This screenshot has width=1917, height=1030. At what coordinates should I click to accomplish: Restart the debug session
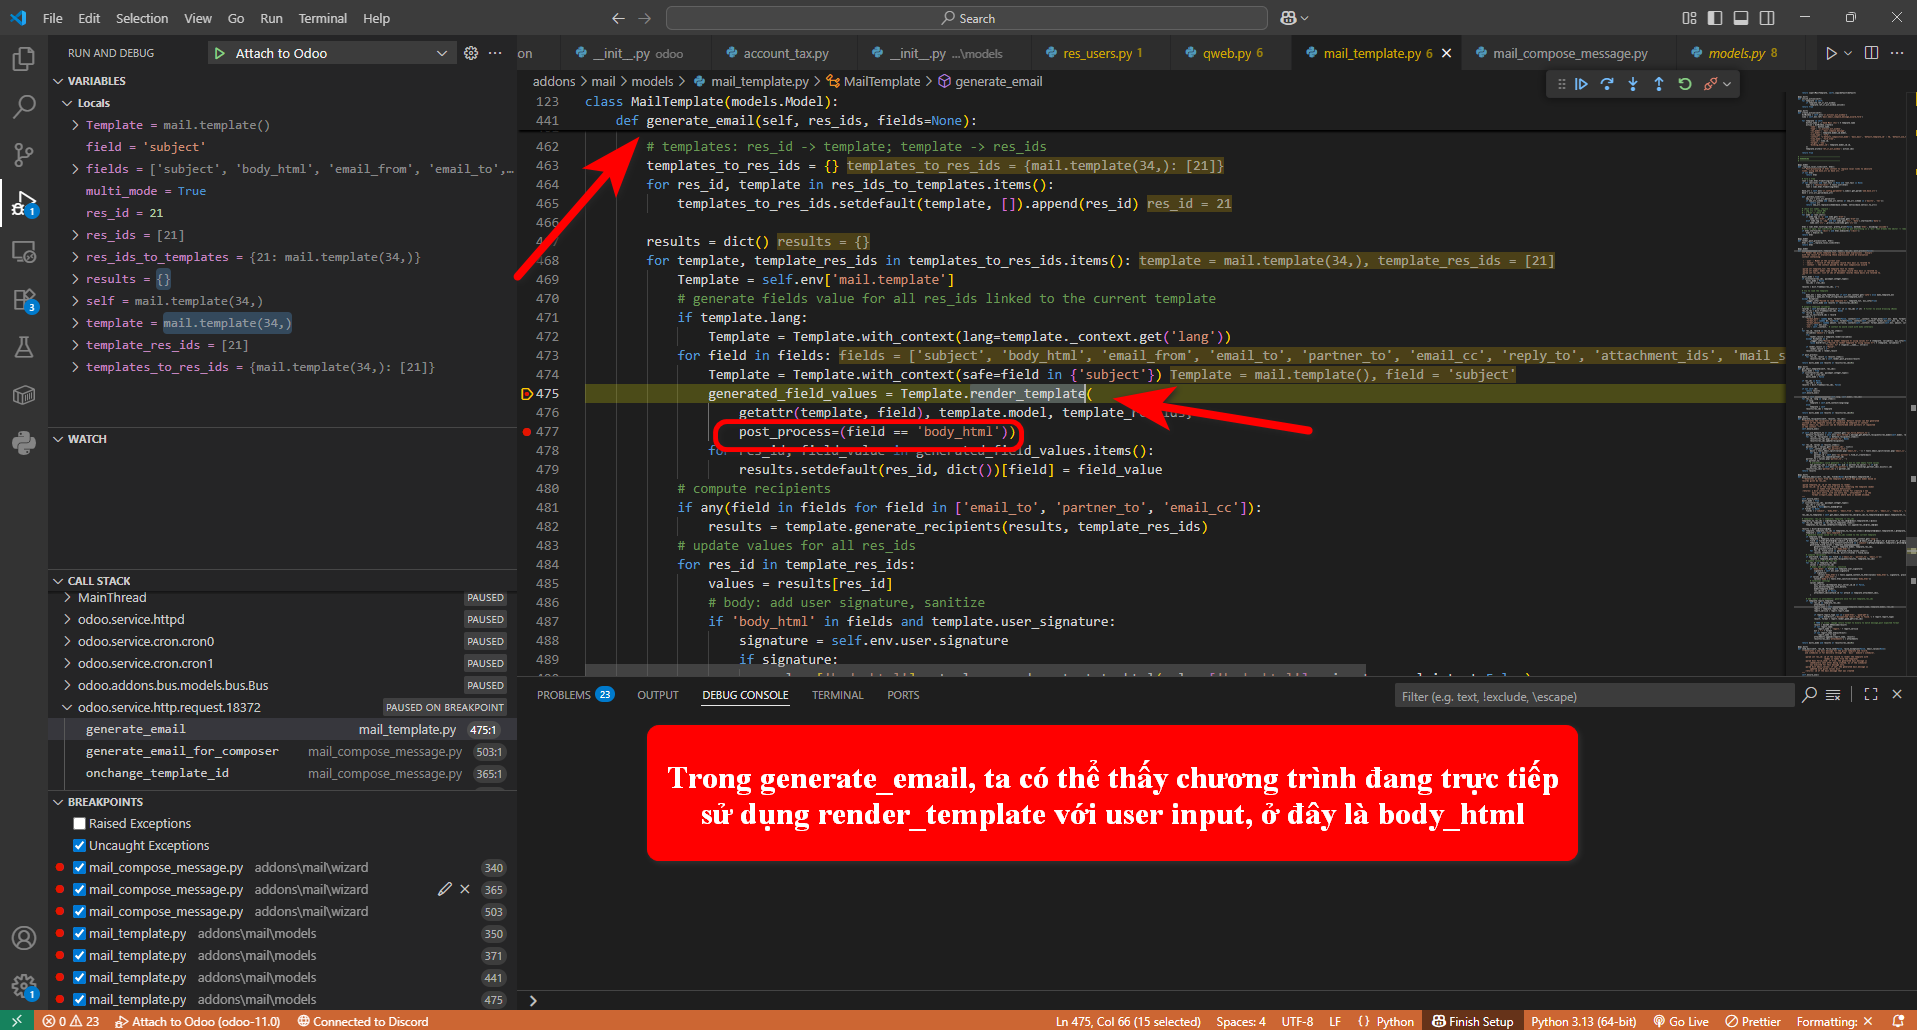(1685, 85)
